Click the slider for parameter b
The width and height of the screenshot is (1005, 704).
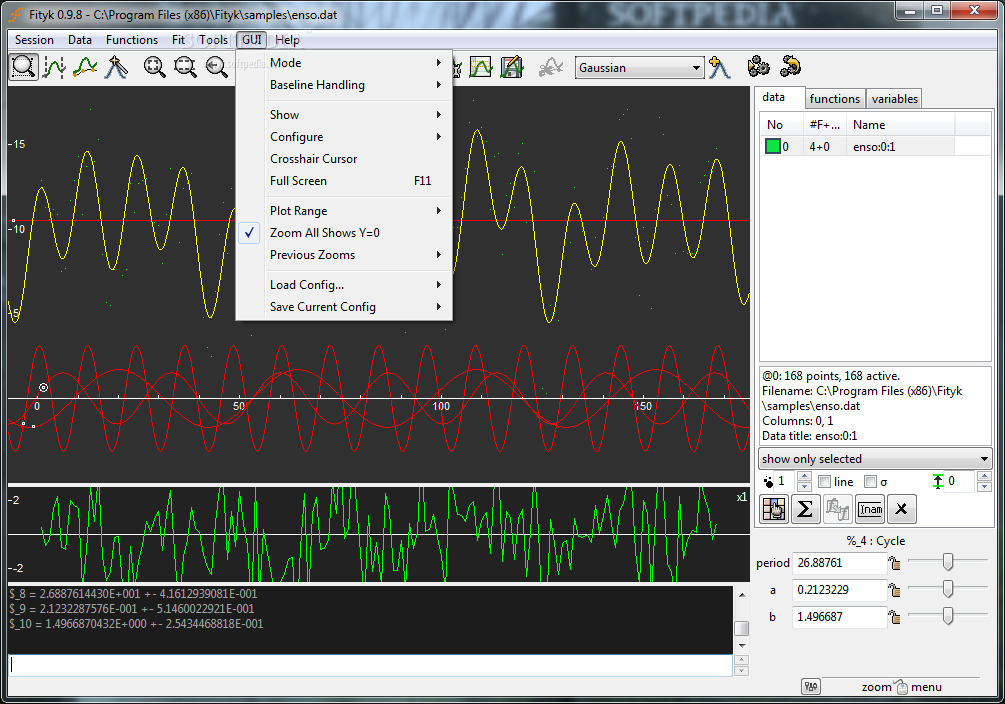[x=947, y=616]
